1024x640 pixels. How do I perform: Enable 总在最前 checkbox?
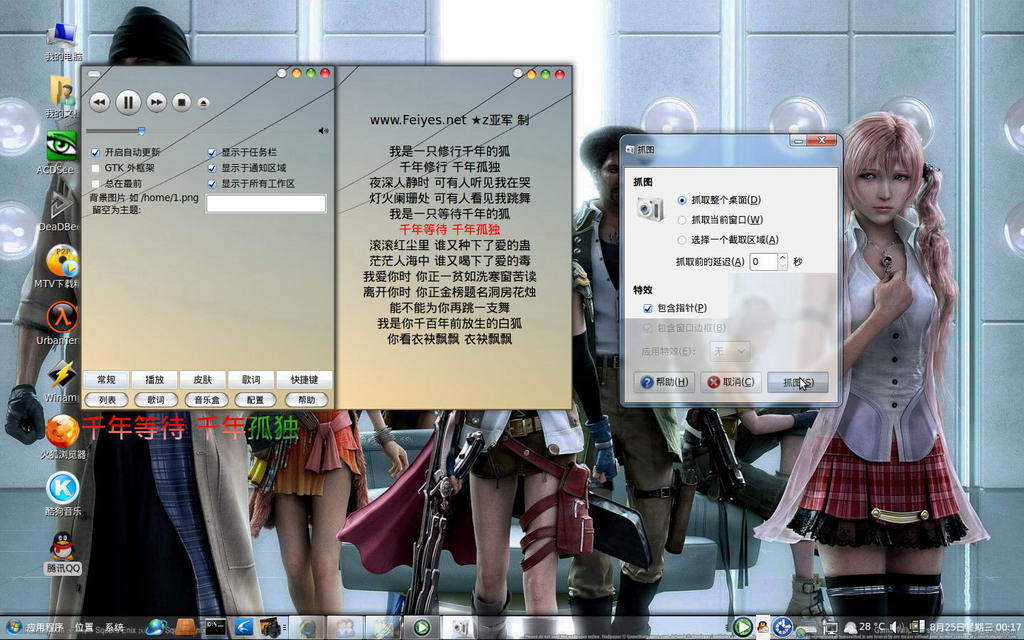point(95,184)
